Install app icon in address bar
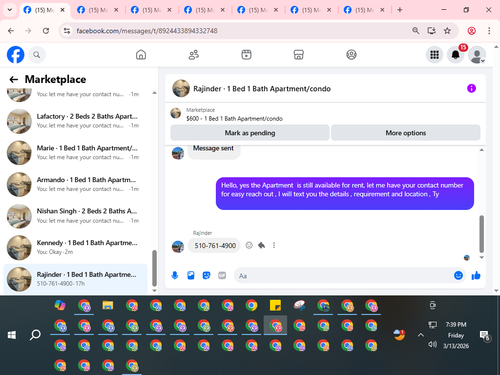 coord(432,31)
